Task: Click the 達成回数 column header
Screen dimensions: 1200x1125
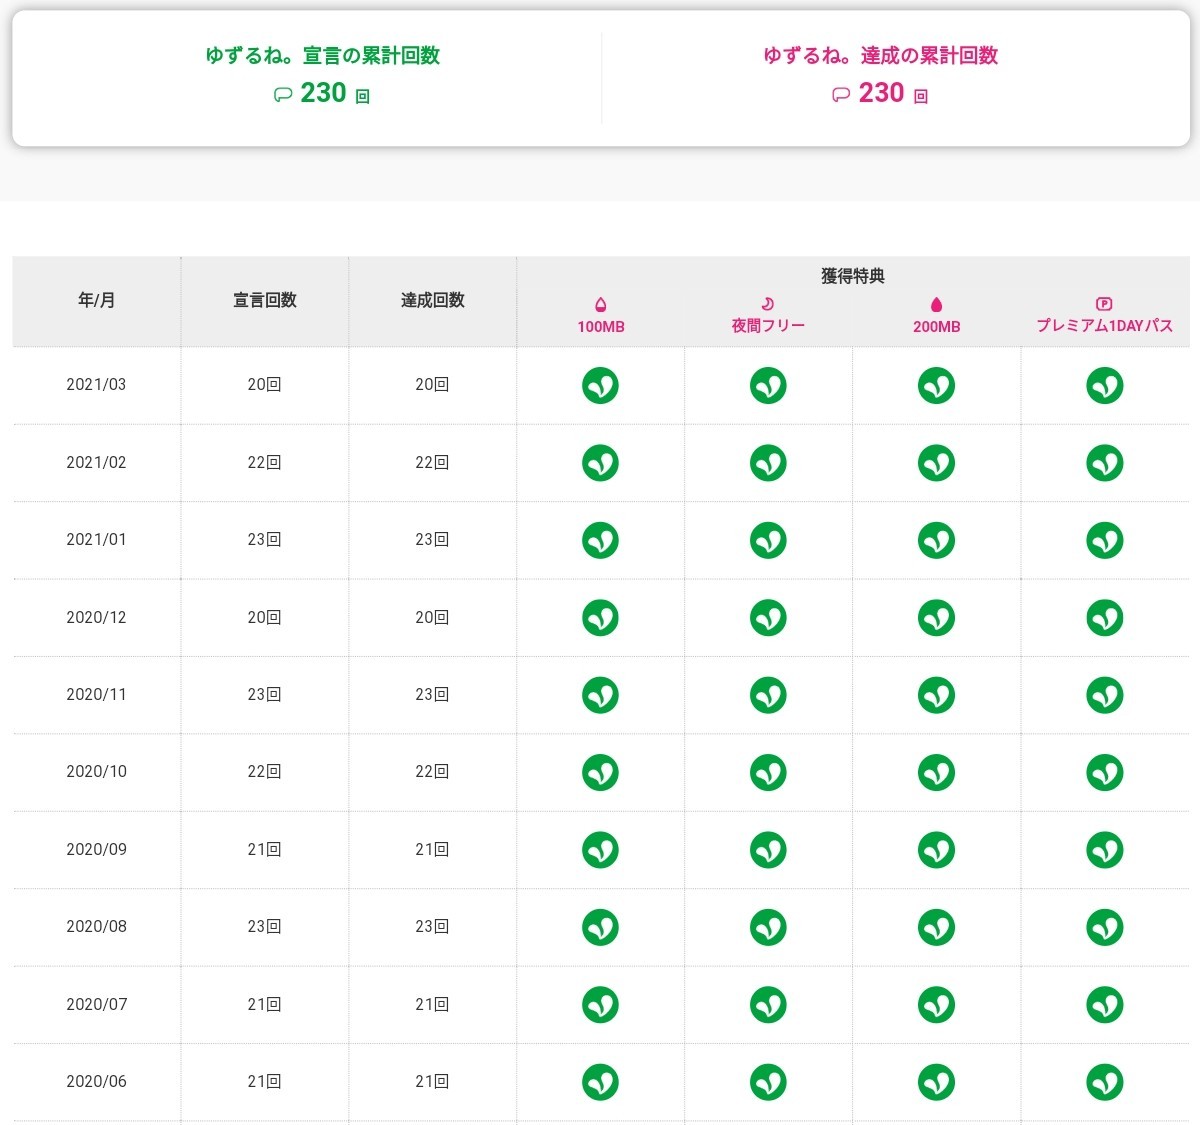Action: (432, 300)
